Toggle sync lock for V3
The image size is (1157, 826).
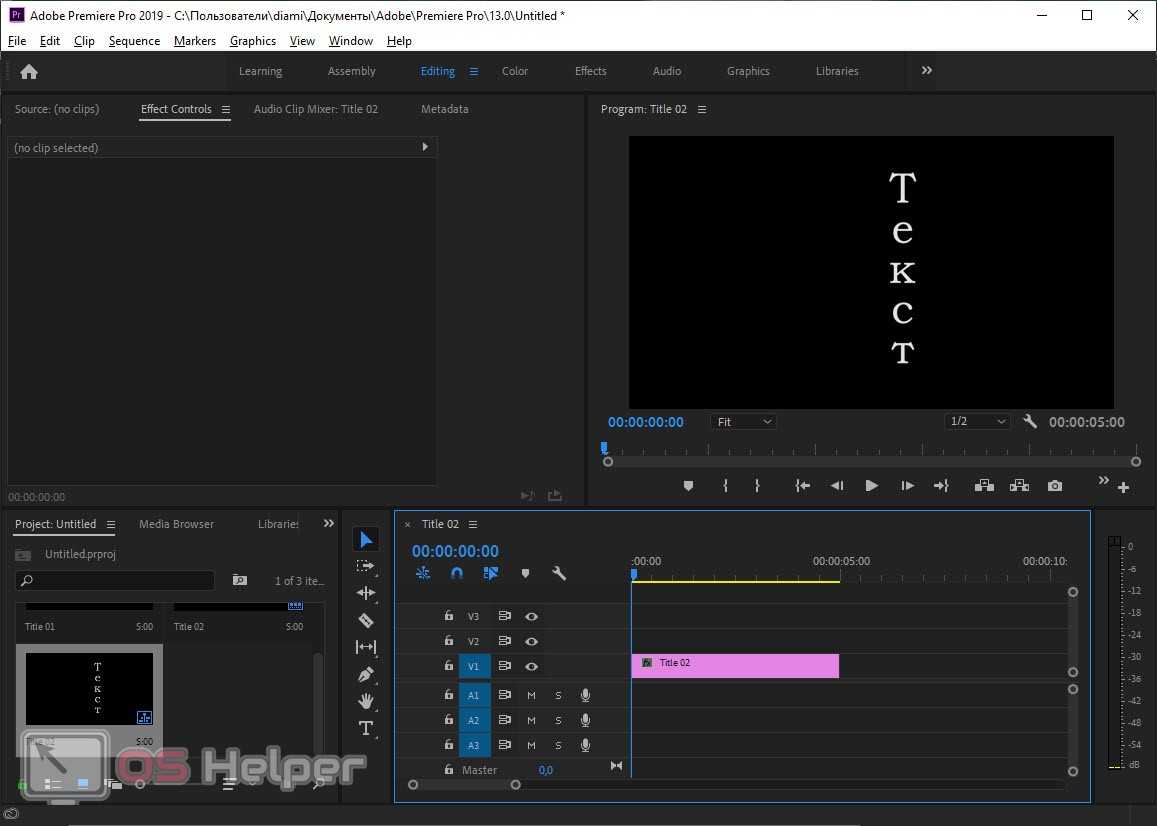(505, 616)
